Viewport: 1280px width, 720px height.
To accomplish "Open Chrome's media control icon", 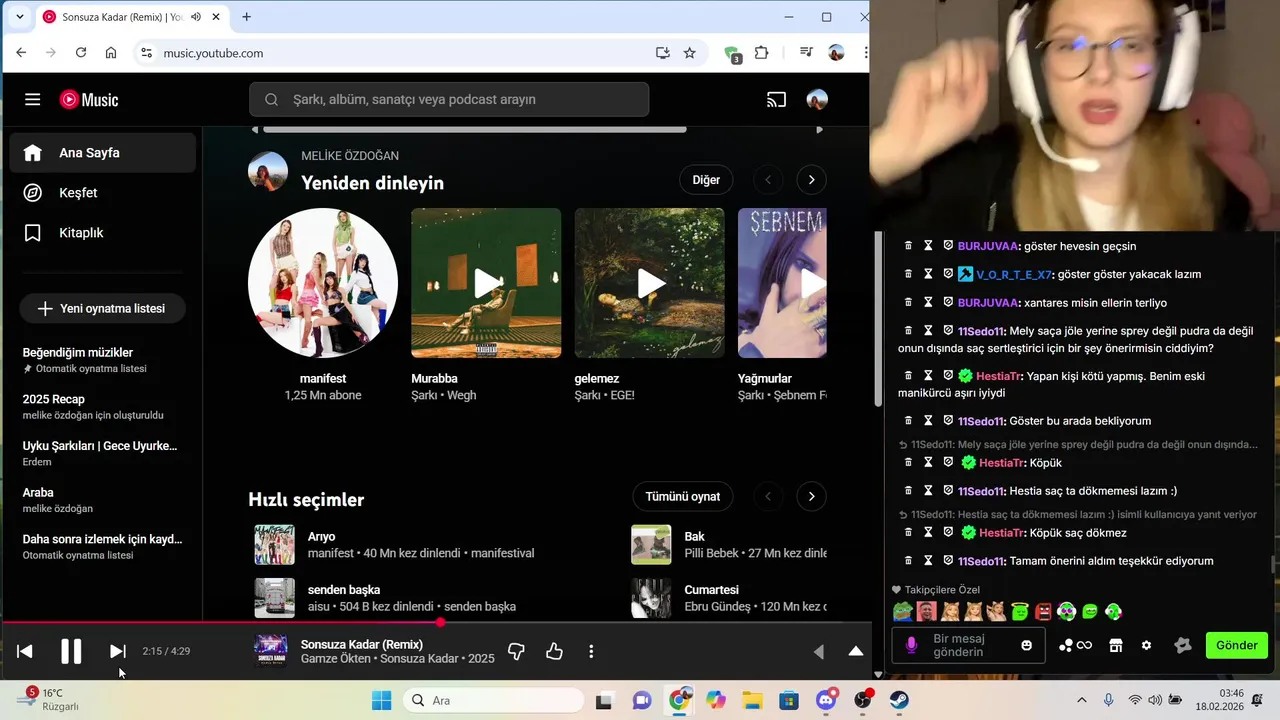I will pyautogui.click(x=806, y=53).
